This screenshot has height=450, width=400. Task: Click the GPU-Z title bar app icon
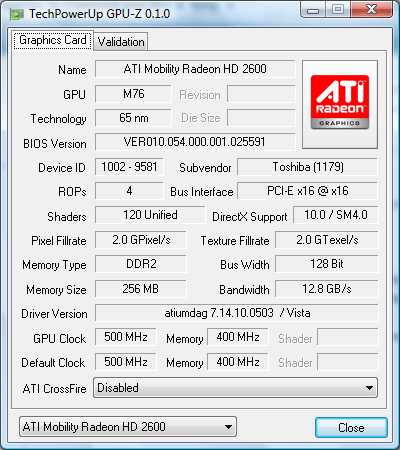(17, 14)
